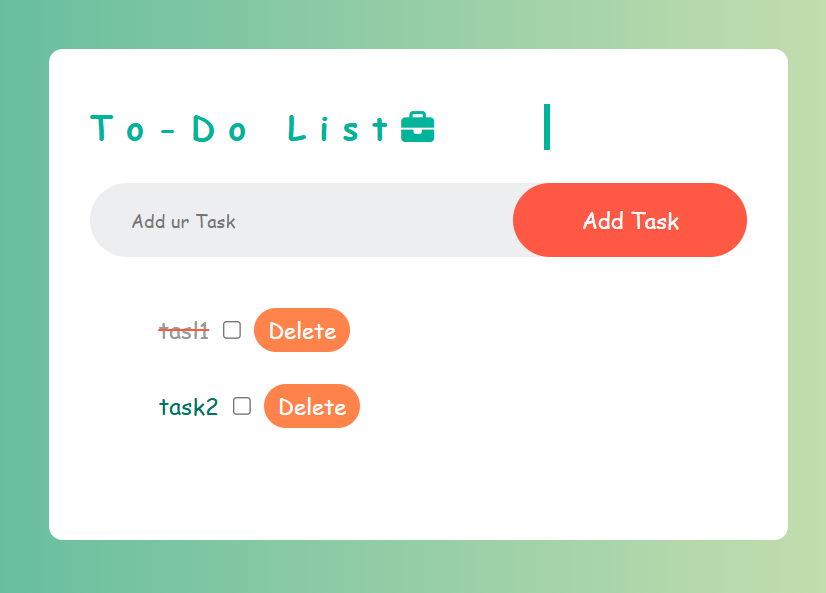Uncheck the checkbox next to tasl1
Screen dimensions: 826x593
click(232, 330)
